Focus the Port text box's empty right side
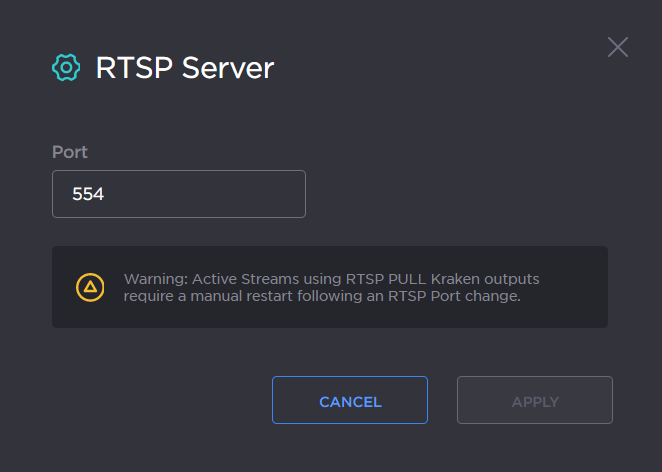 tap(250, 194)
